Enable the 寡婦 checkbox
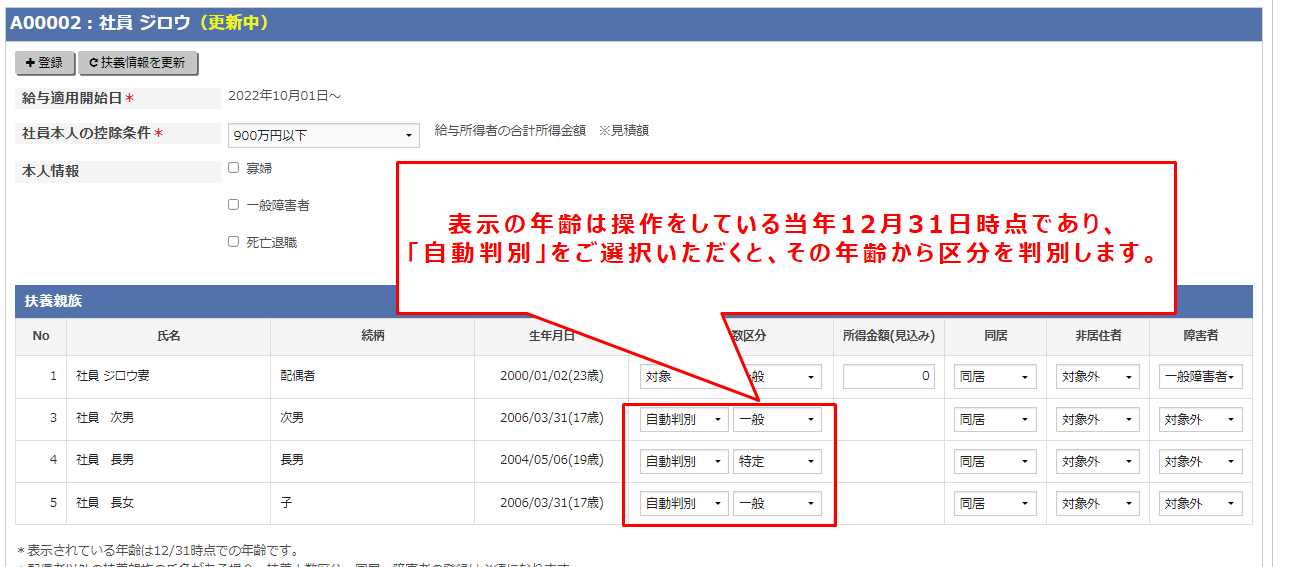Image resolution: width=1291 pixels, height=567 pixels. point(233,168)
